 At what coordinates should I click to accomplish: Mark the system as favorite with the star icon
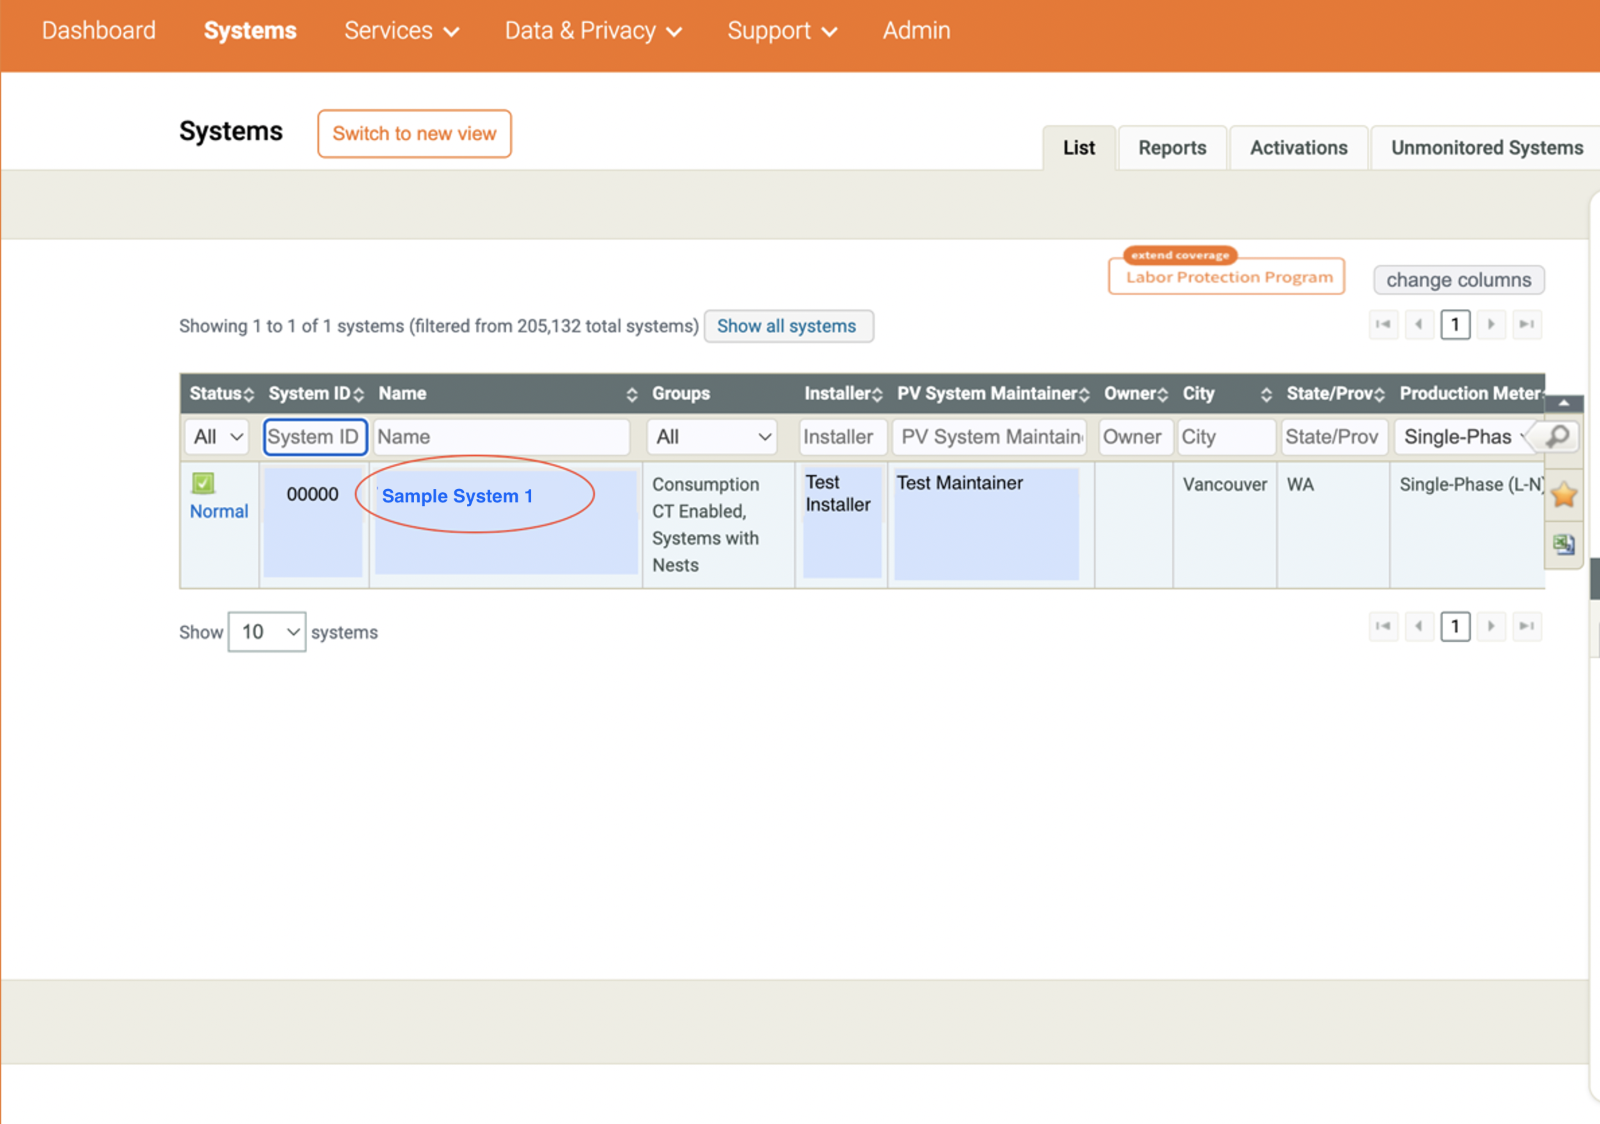tap(1563, 494)
